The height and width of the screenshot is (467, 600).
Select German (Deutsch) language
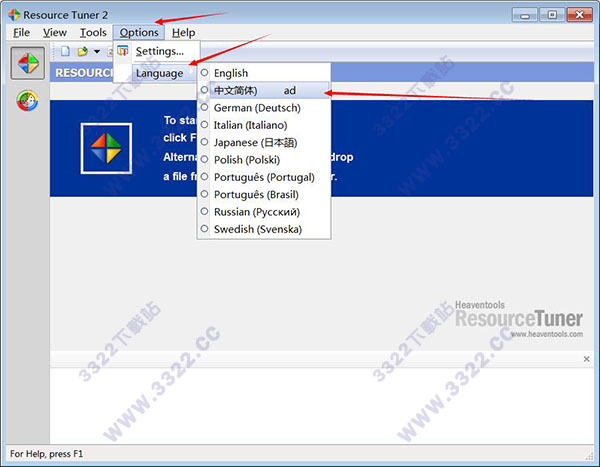pos(264,108)
